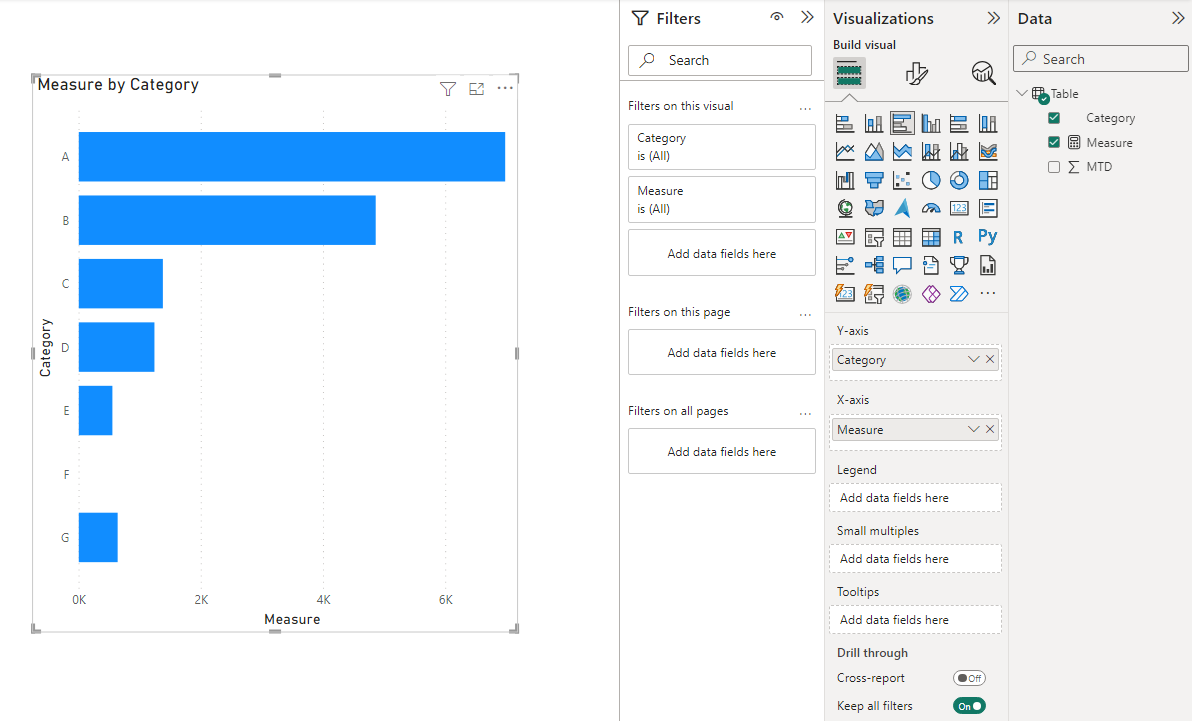The width and height of the screenshot is (1192, 721).
Task: Add the Card (123) visual
Action: tap(959, 208)
